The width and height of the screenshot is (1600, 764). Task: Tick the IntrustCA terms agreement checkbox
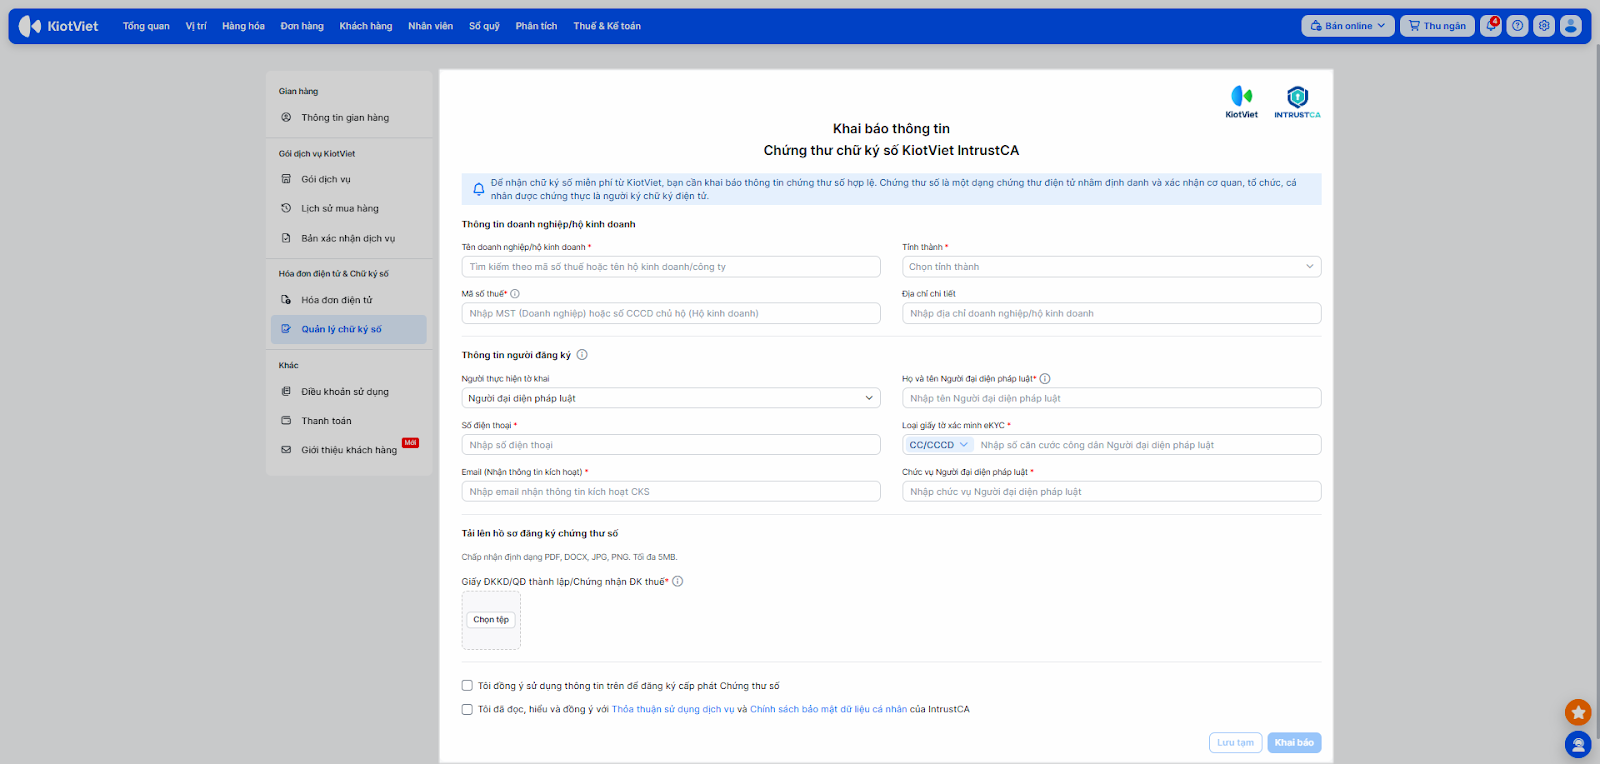click(x=467, y=710)
